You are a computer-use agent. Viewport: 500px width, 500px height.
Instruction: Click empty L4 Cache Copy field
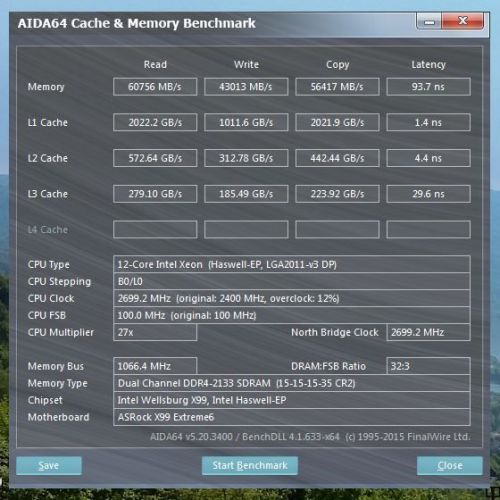click(x=337, y=229)
